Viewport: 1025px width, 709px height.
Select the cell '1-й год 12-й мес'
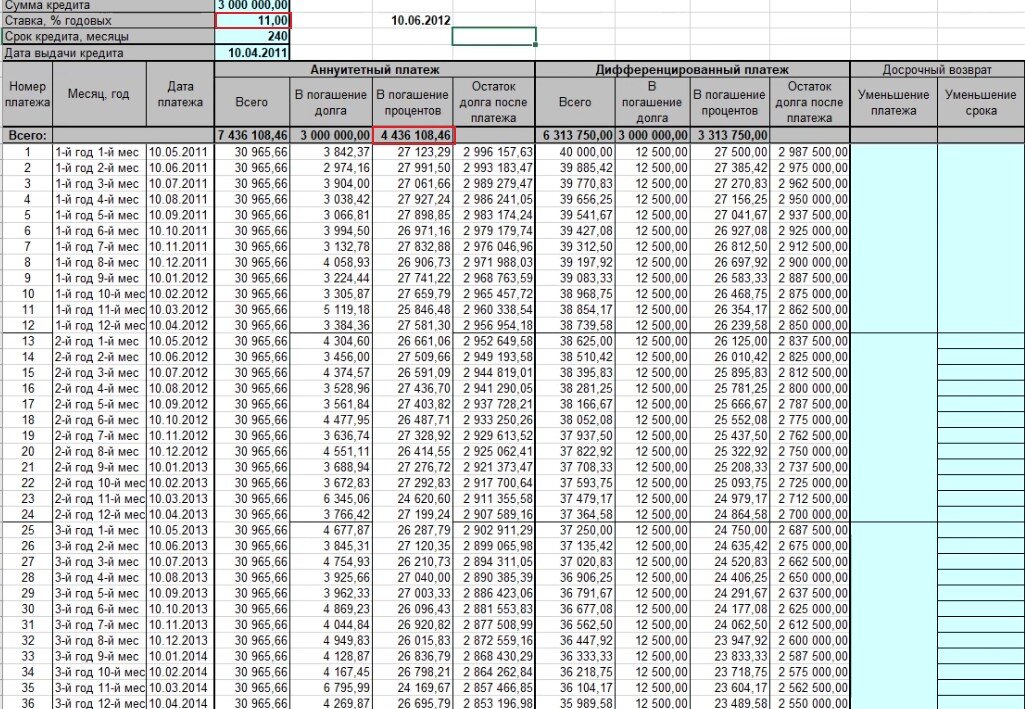pyautogui.click(x=99, y=325)
